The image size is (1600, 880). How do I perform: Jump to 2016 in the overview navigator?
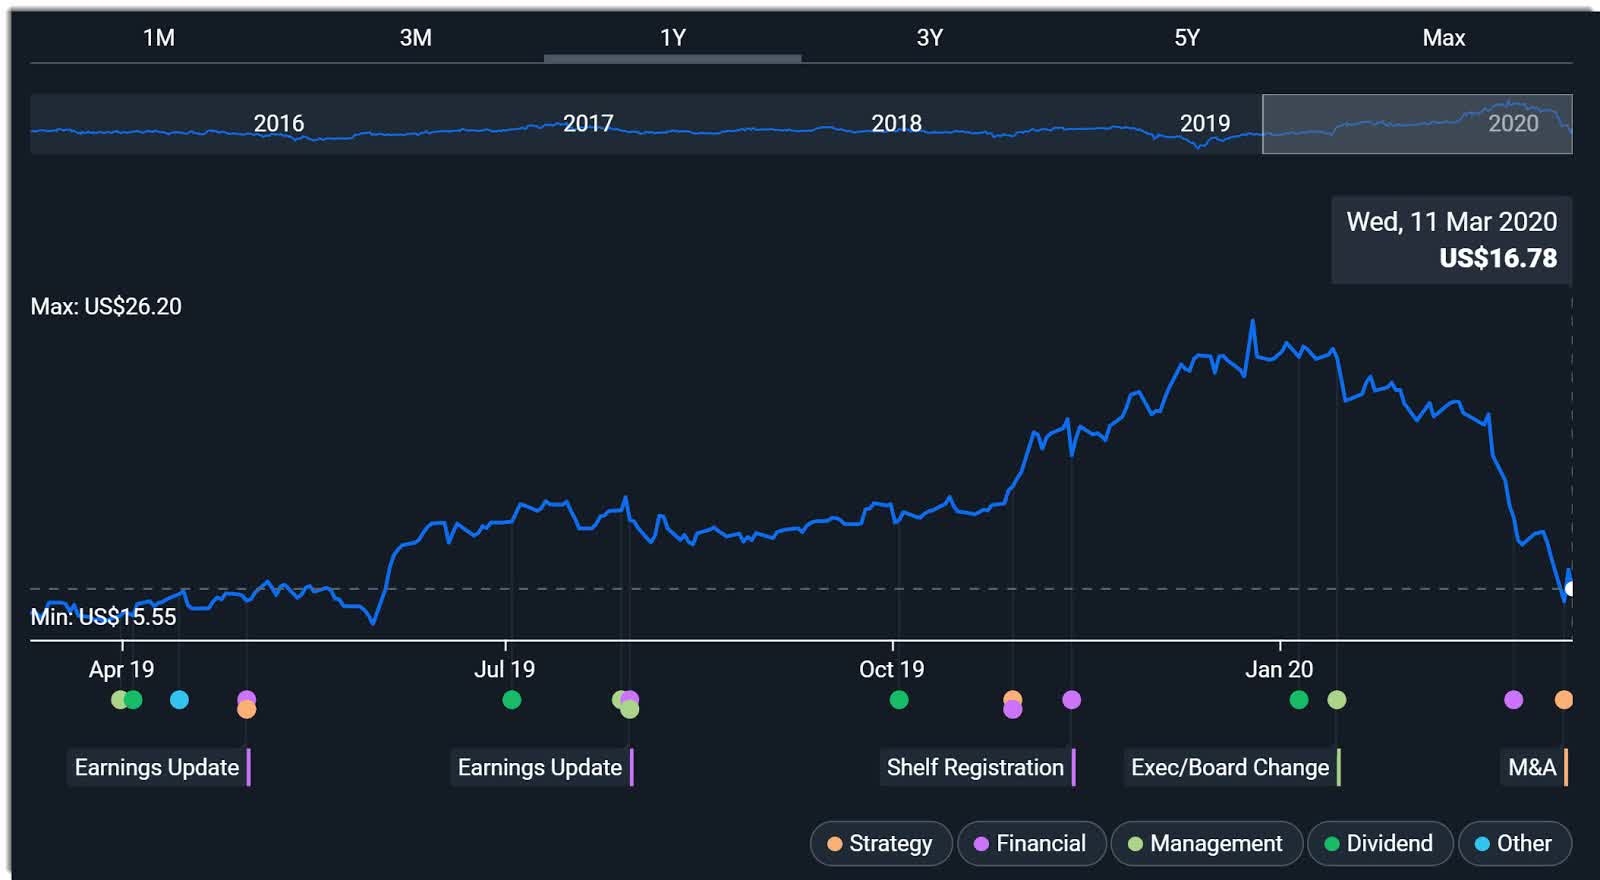278,124
